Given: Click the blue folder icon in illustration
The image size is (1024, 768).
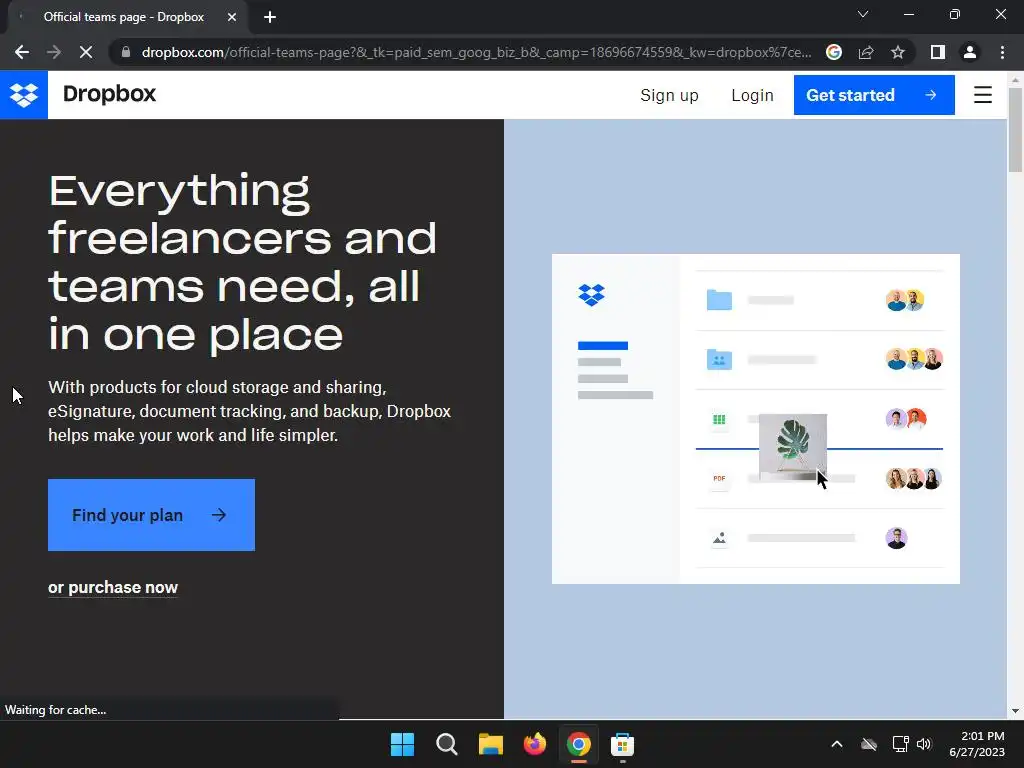Looking at the screenshot, I should [719, 300].
